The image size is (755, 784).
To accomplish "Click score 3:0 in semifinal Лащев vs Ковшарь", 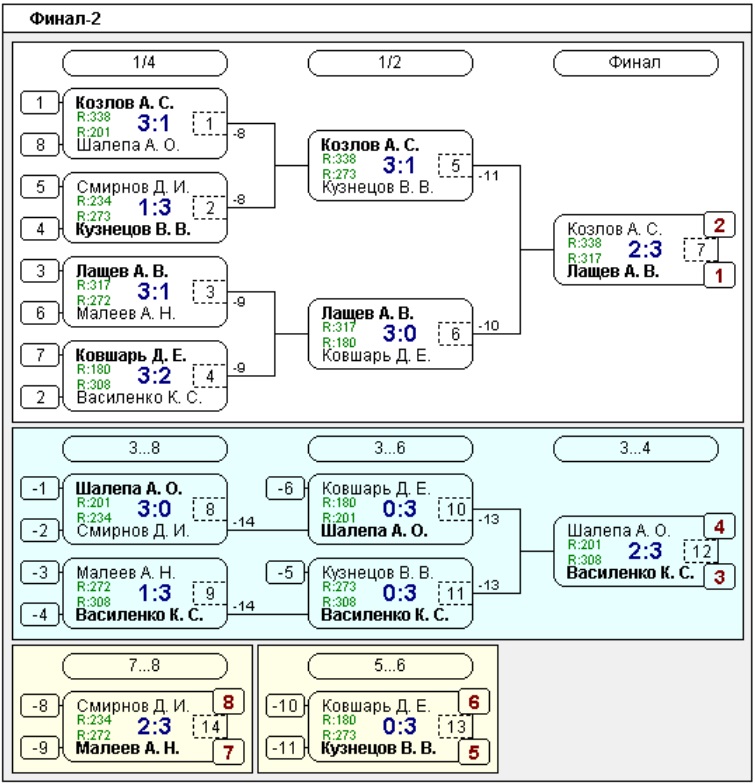I will point(399,334).
